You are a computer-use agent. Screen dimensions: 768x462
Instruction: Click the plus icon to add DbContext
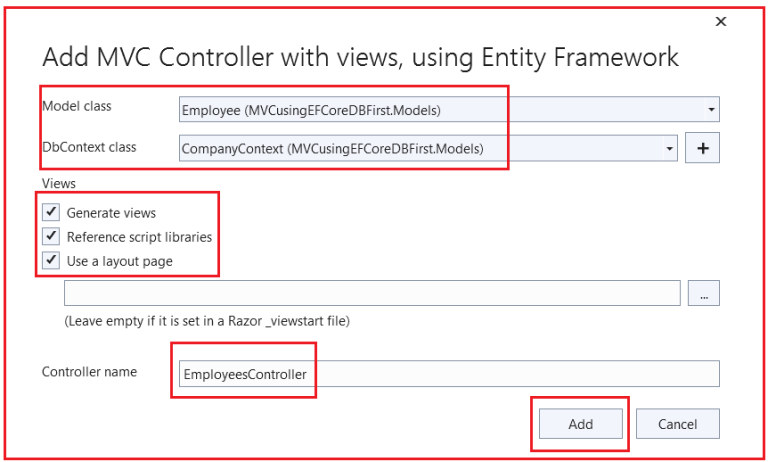[x=702, y=148]
